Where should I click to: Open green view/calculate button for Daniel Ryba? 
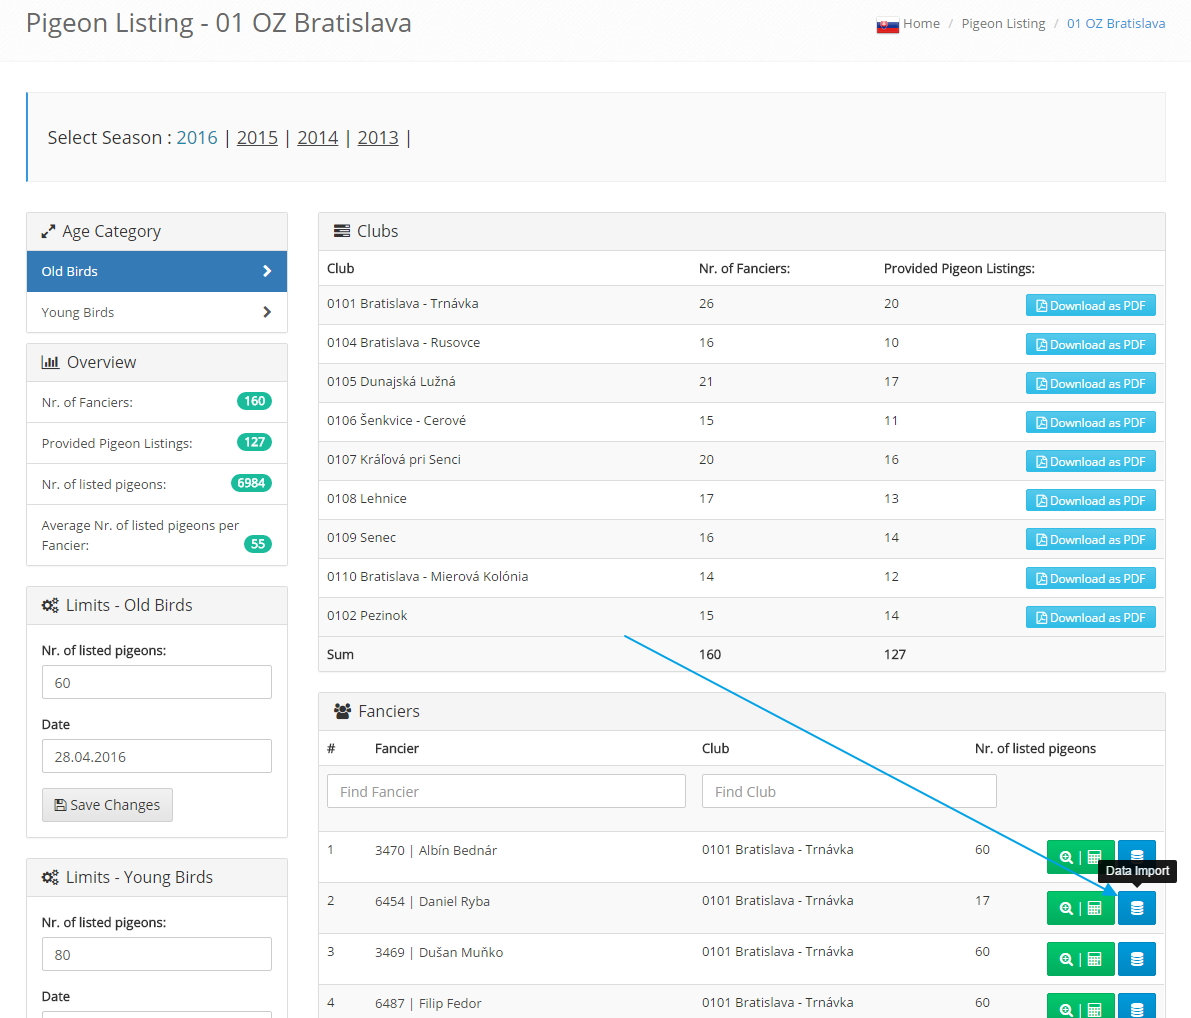tap(1080, 908)
